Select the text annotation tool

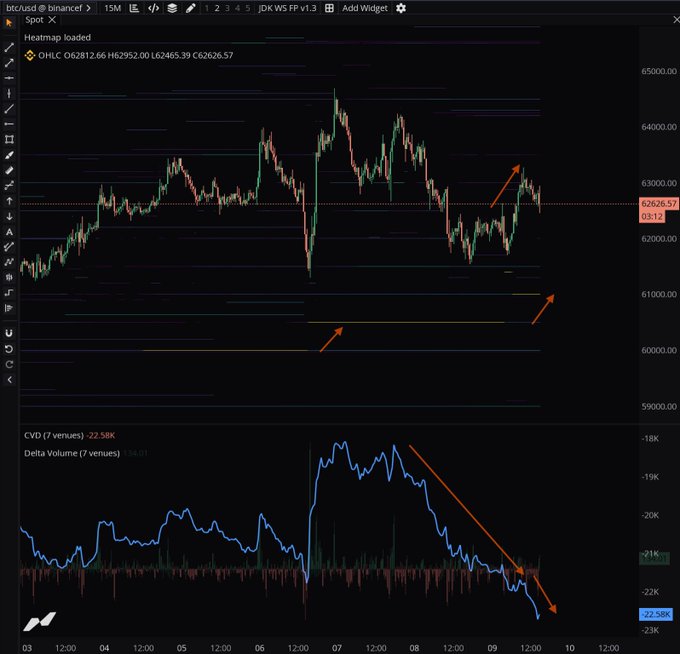9,232
